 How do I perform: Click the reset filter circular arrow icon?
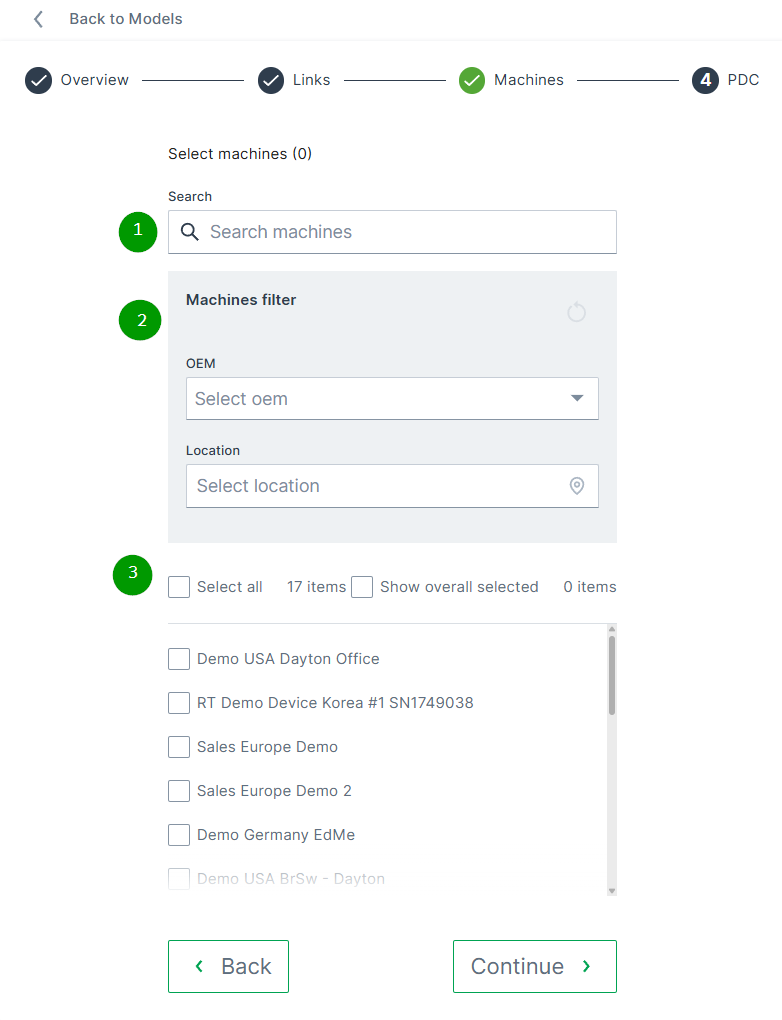click(576, 313)
